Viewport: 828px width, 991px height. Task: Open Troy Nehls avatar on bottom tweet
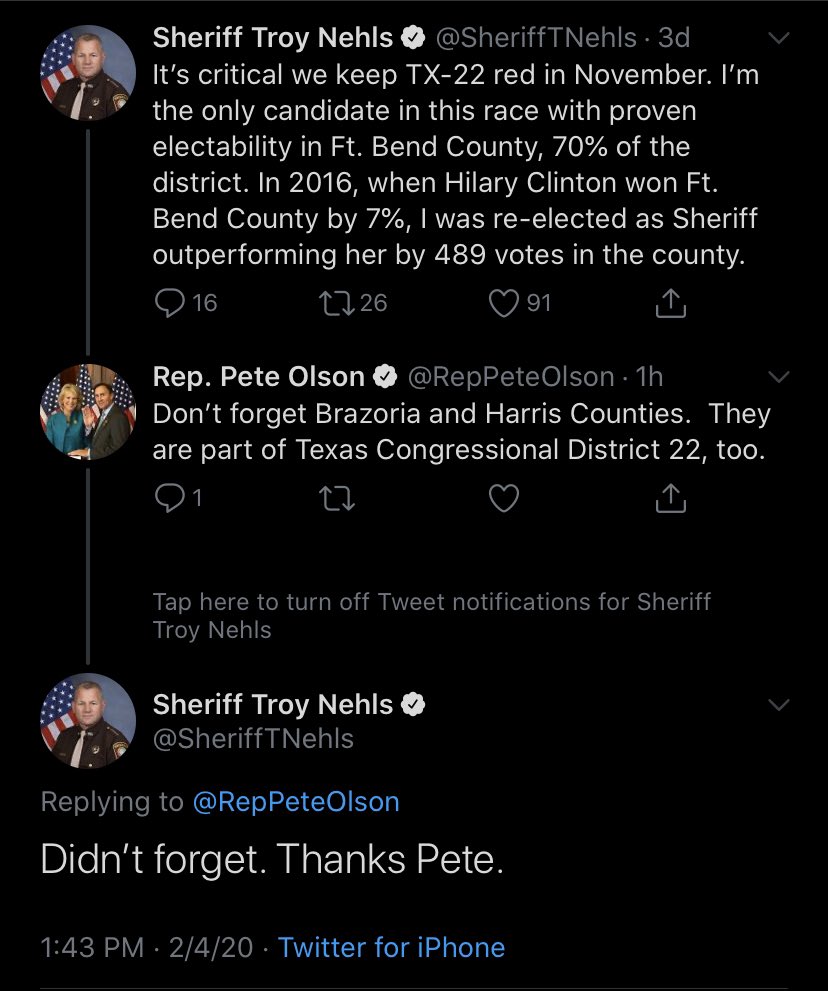(88, 720)
